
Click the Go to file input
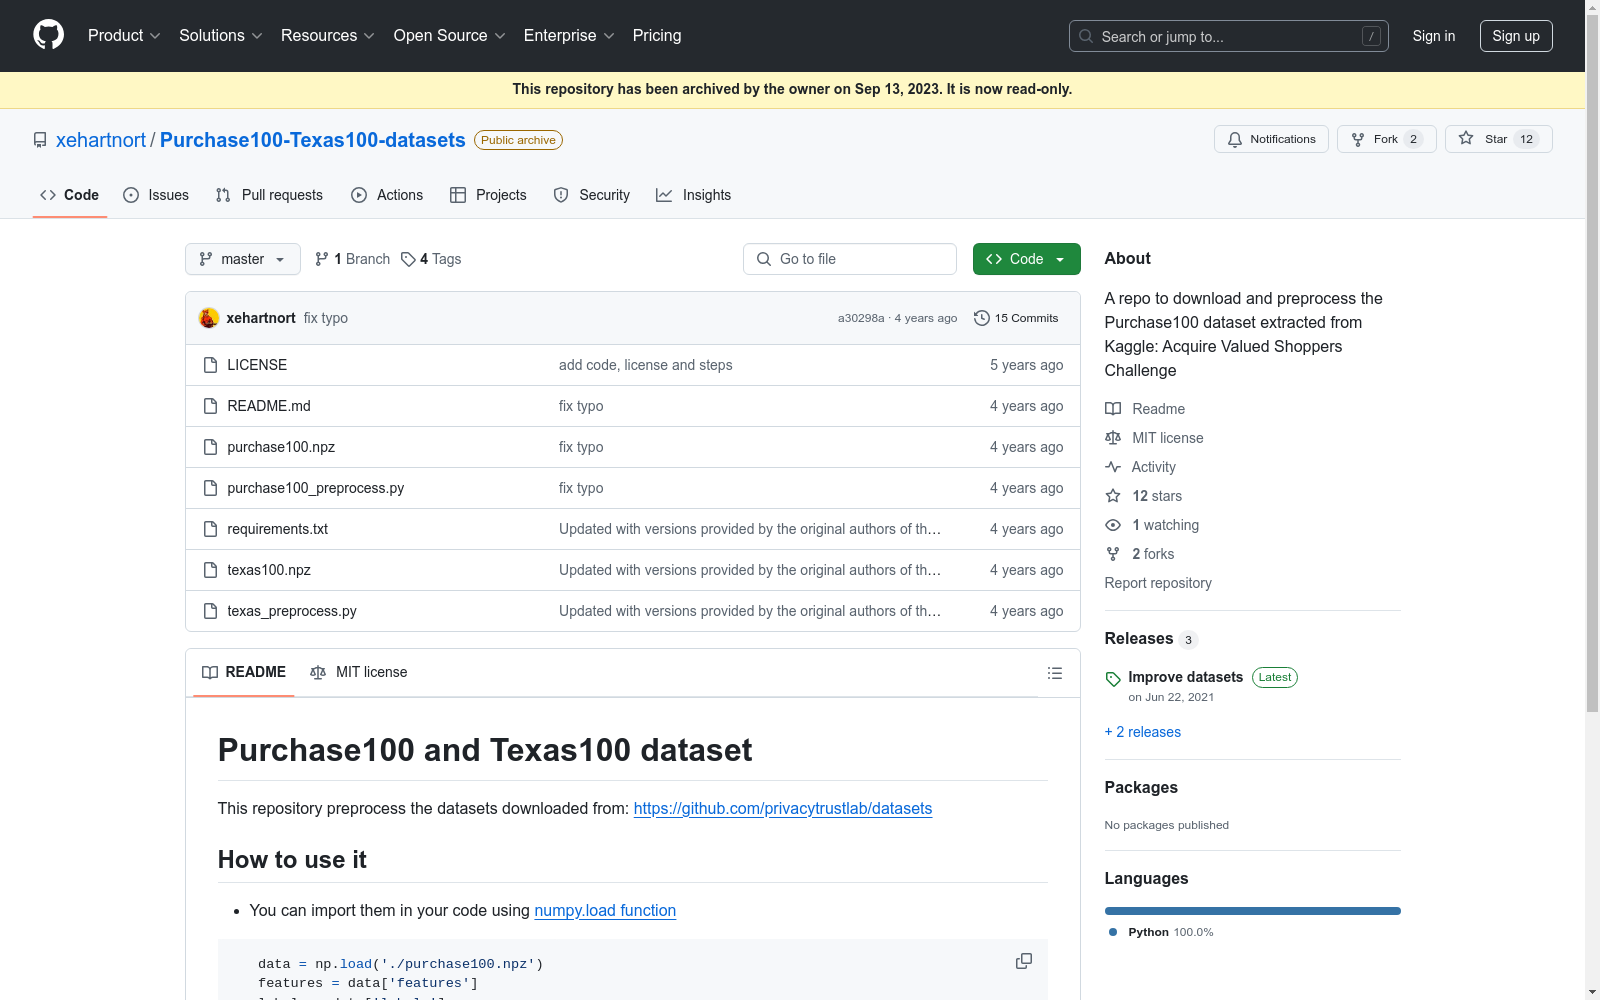point(850,259)
